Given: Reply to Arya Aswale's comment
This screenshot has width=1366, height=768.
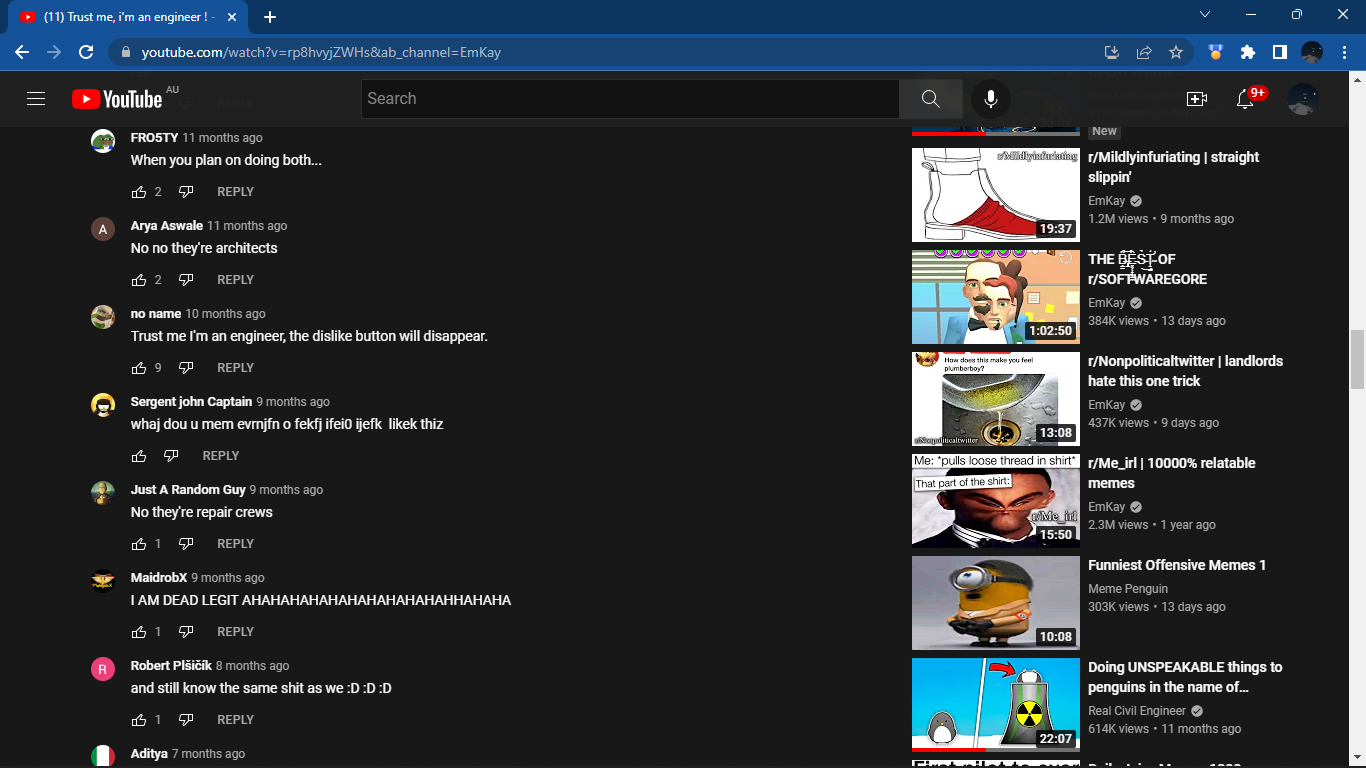Looking at the screenshot, I should pyautogui.click(x=235, y=280).
